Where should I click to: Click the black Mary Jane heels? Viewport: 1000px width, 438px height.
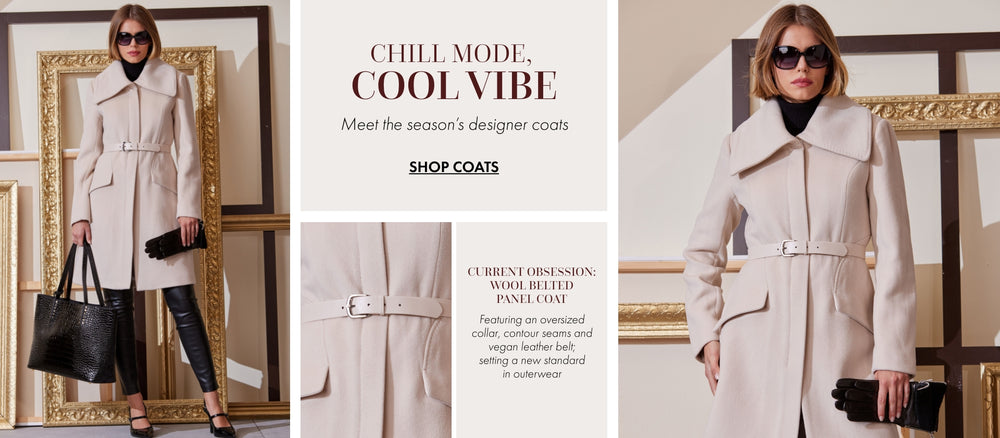181,422
